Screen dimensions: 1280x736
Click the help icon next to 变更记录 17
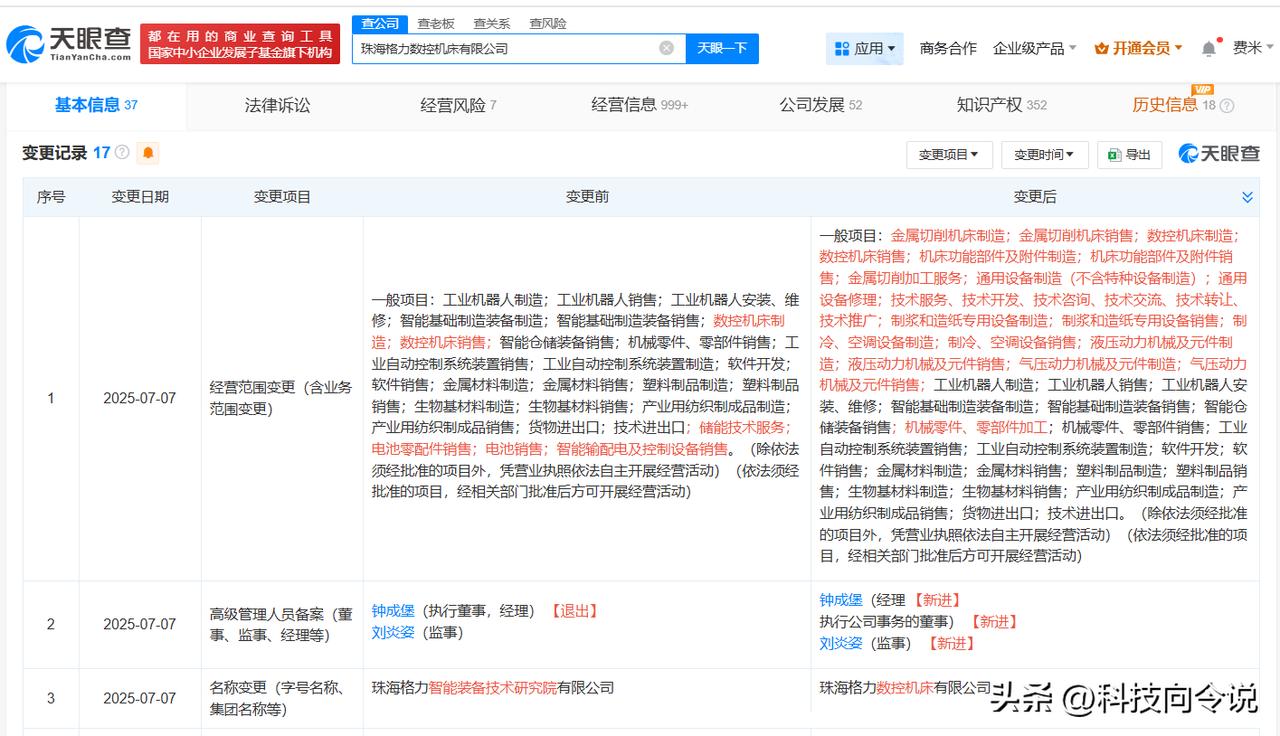122,153
